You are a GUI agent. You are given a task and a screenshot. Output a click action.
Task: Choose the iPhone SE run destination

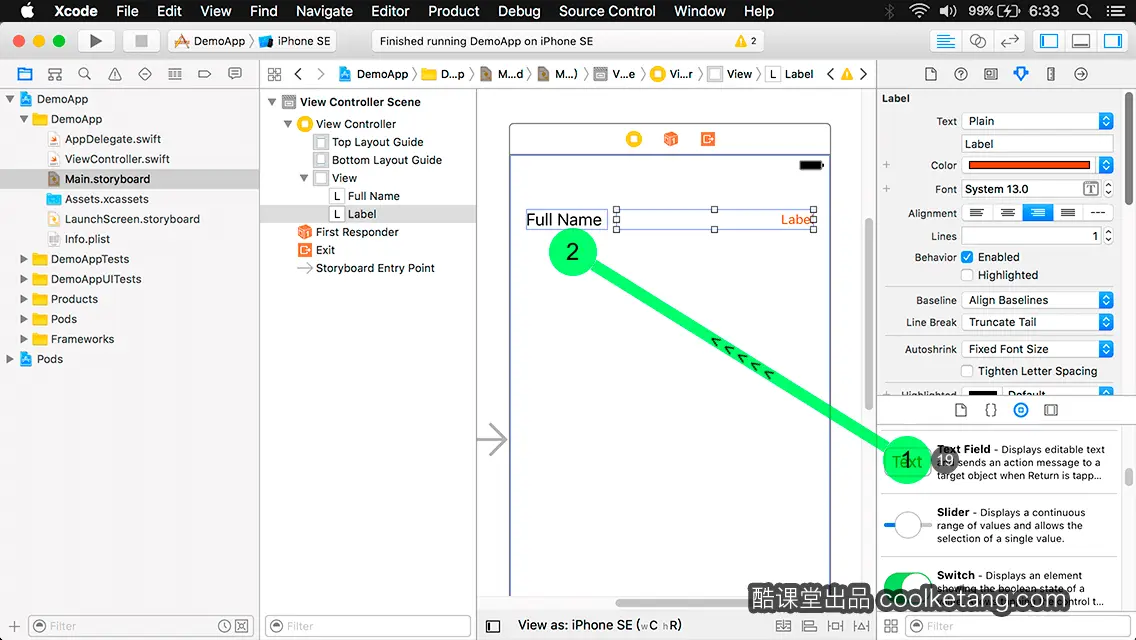pos(296,41)
